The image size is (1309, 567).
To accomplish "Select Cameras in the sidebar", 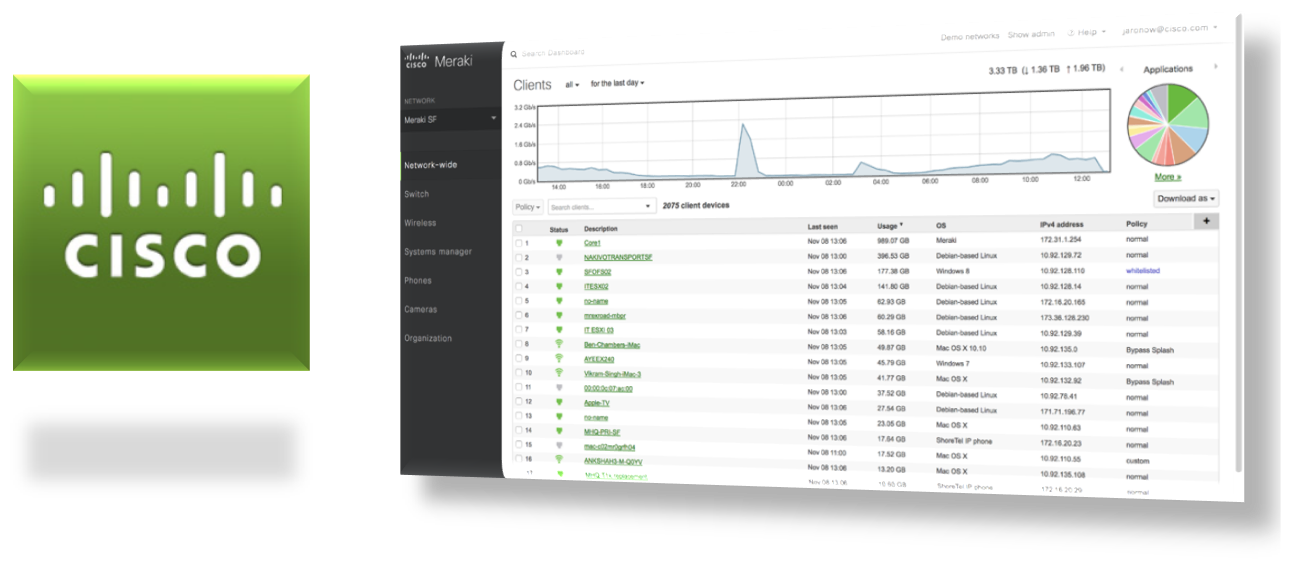I will pos(420,310).
